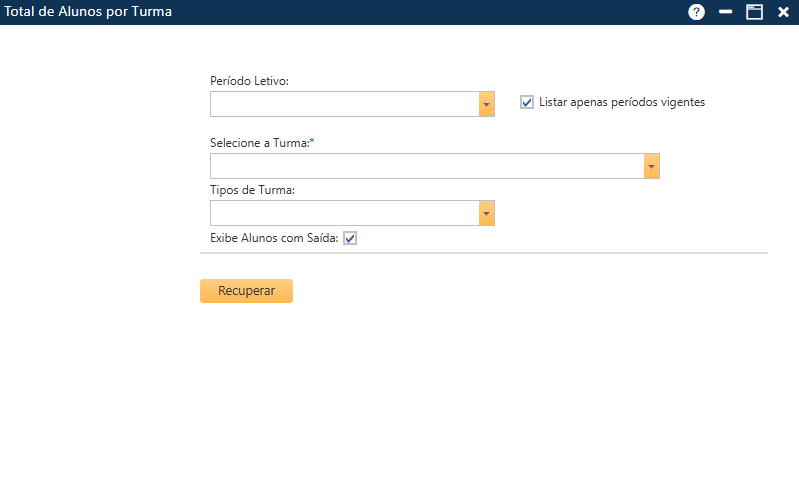This screenshot has height=500, width=799.
Task: Click the 'Tipos de Turma:' field label
Action: tap(252, 190)
